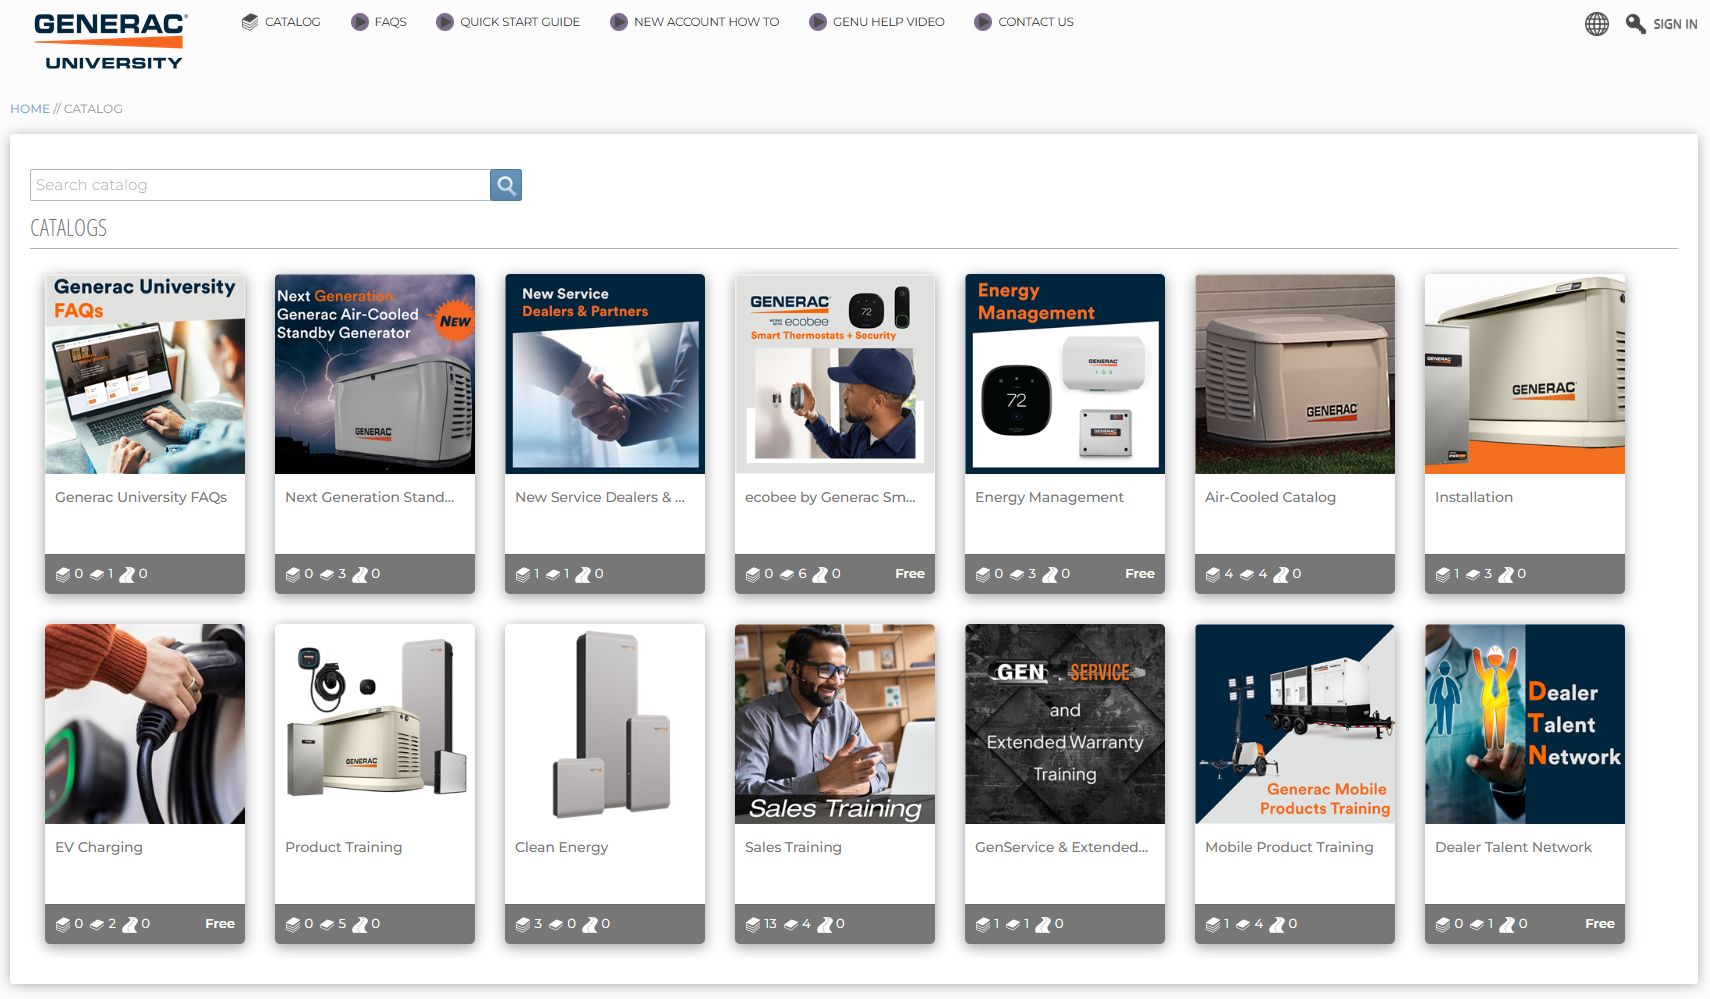
Task: Click learner icon on GenService card footer
Action: pyautogui.click(x=1043, y=924)
